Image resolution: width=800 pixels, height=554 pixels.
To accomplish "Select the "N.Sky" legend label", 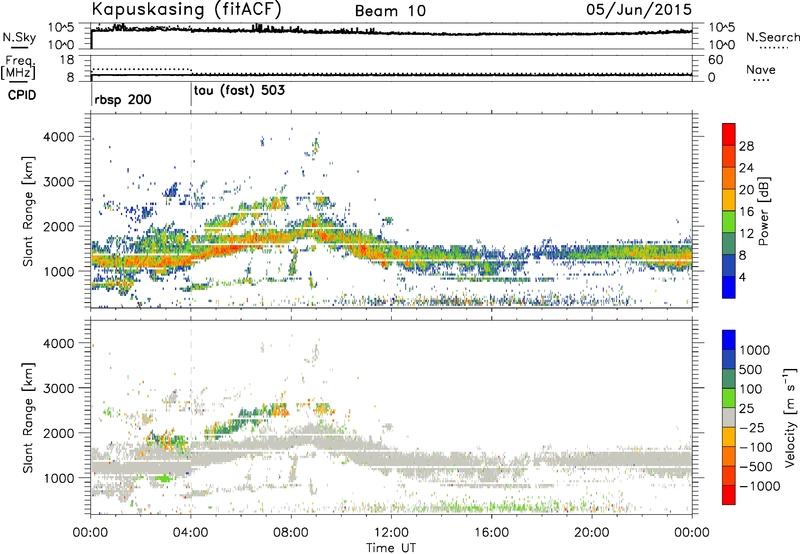I will 19,37.
